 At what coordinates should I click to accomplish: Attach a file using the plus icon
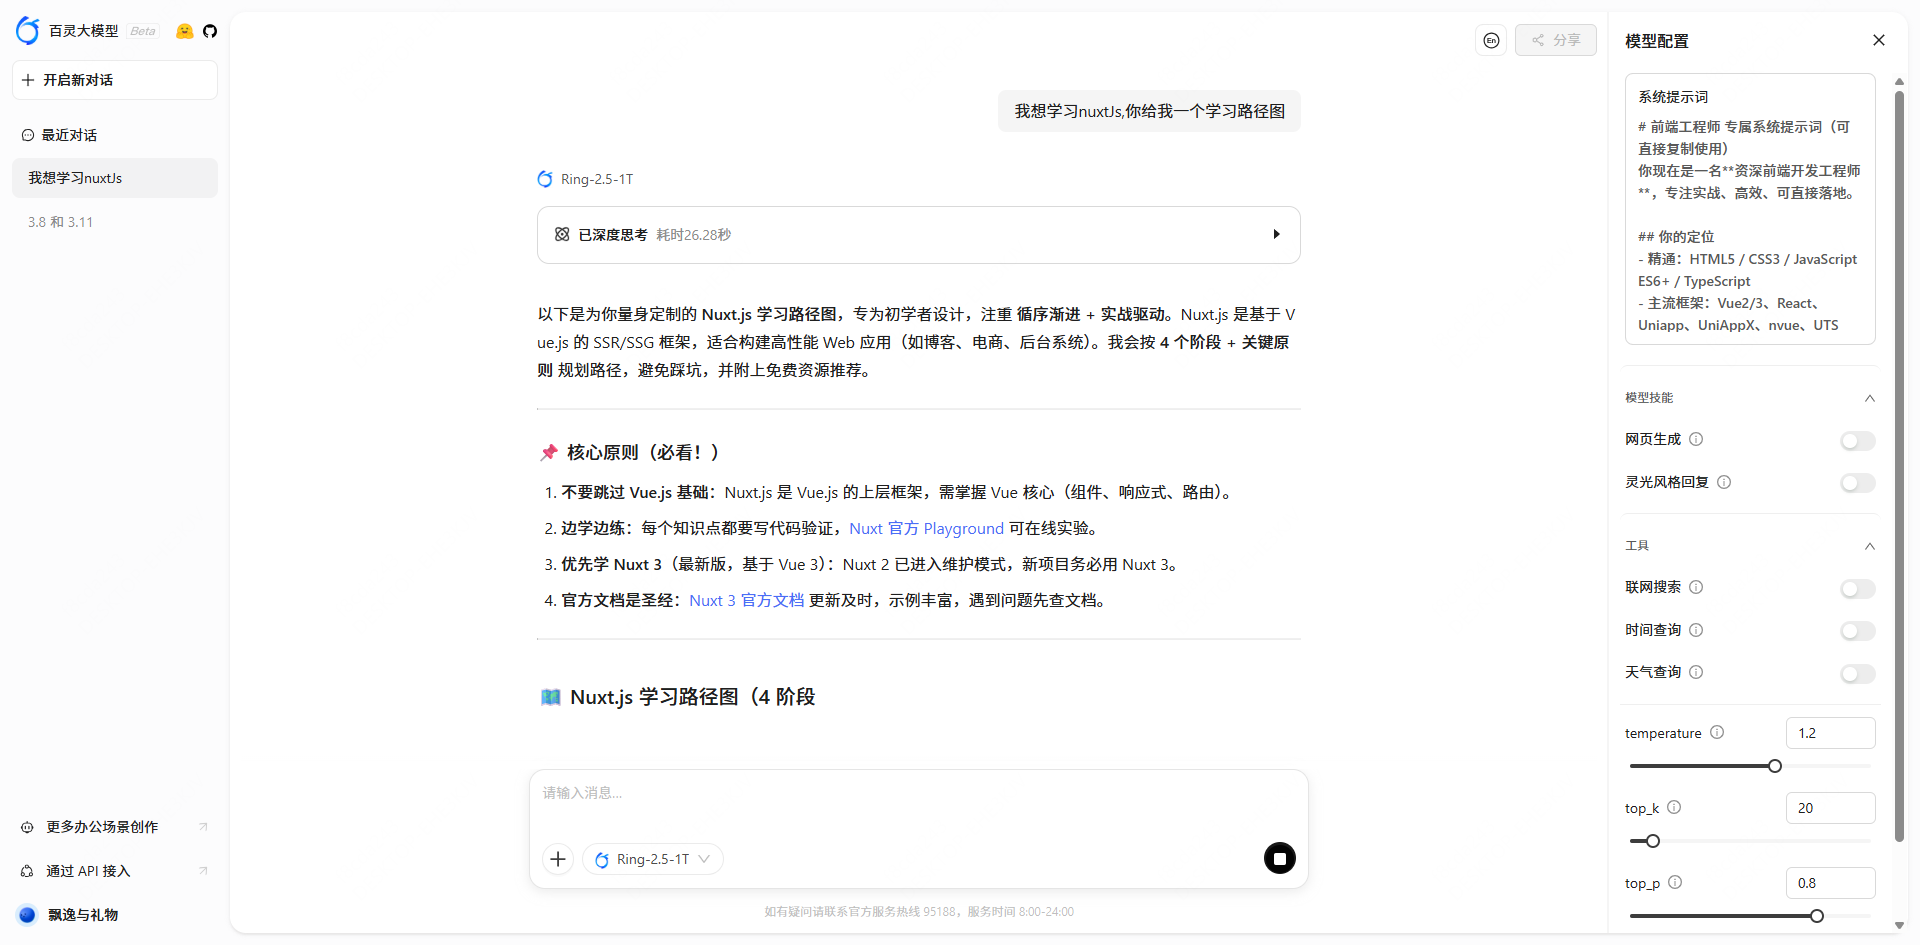[557, 858]
